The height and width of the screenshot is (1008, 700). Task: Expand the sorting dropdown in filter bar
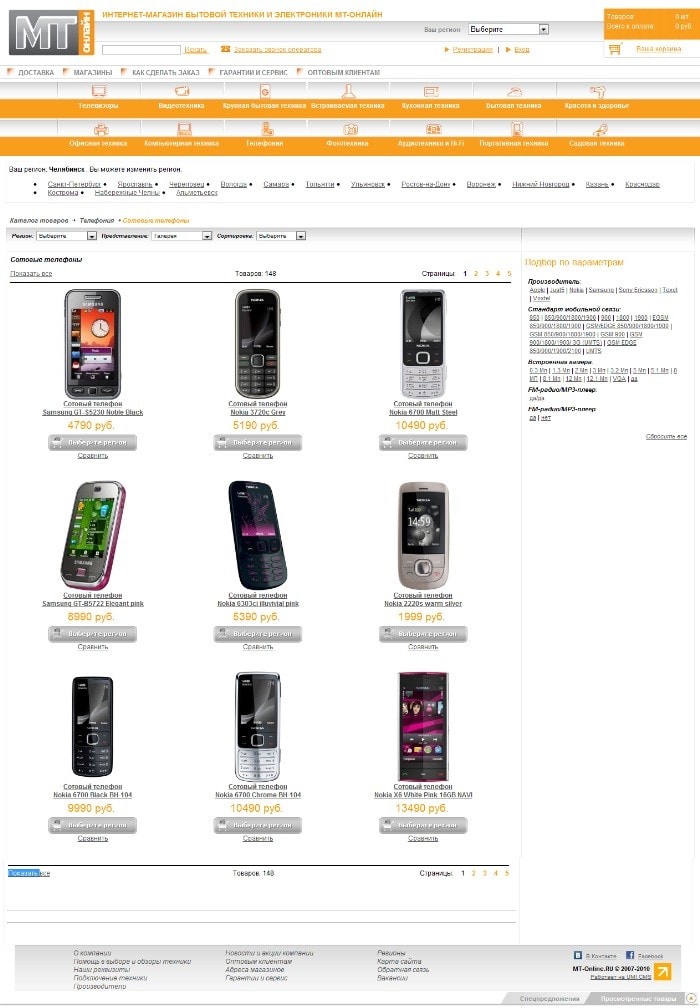pos(281,236)
